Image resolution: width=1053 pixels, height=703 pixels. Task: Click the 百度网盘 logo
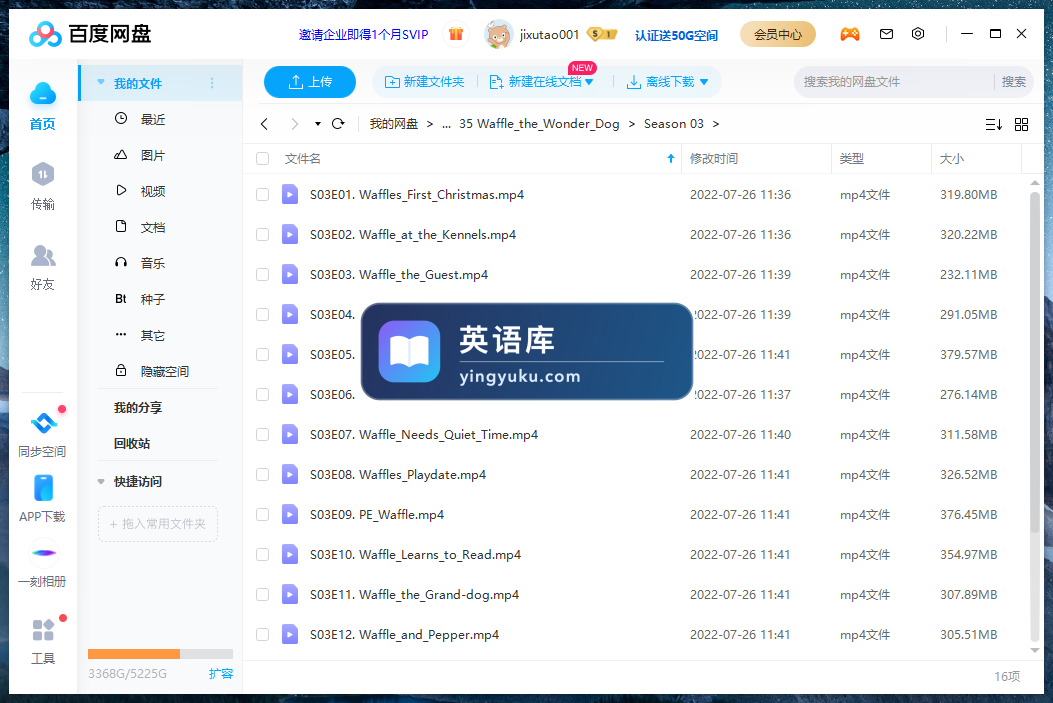point(90,34)
